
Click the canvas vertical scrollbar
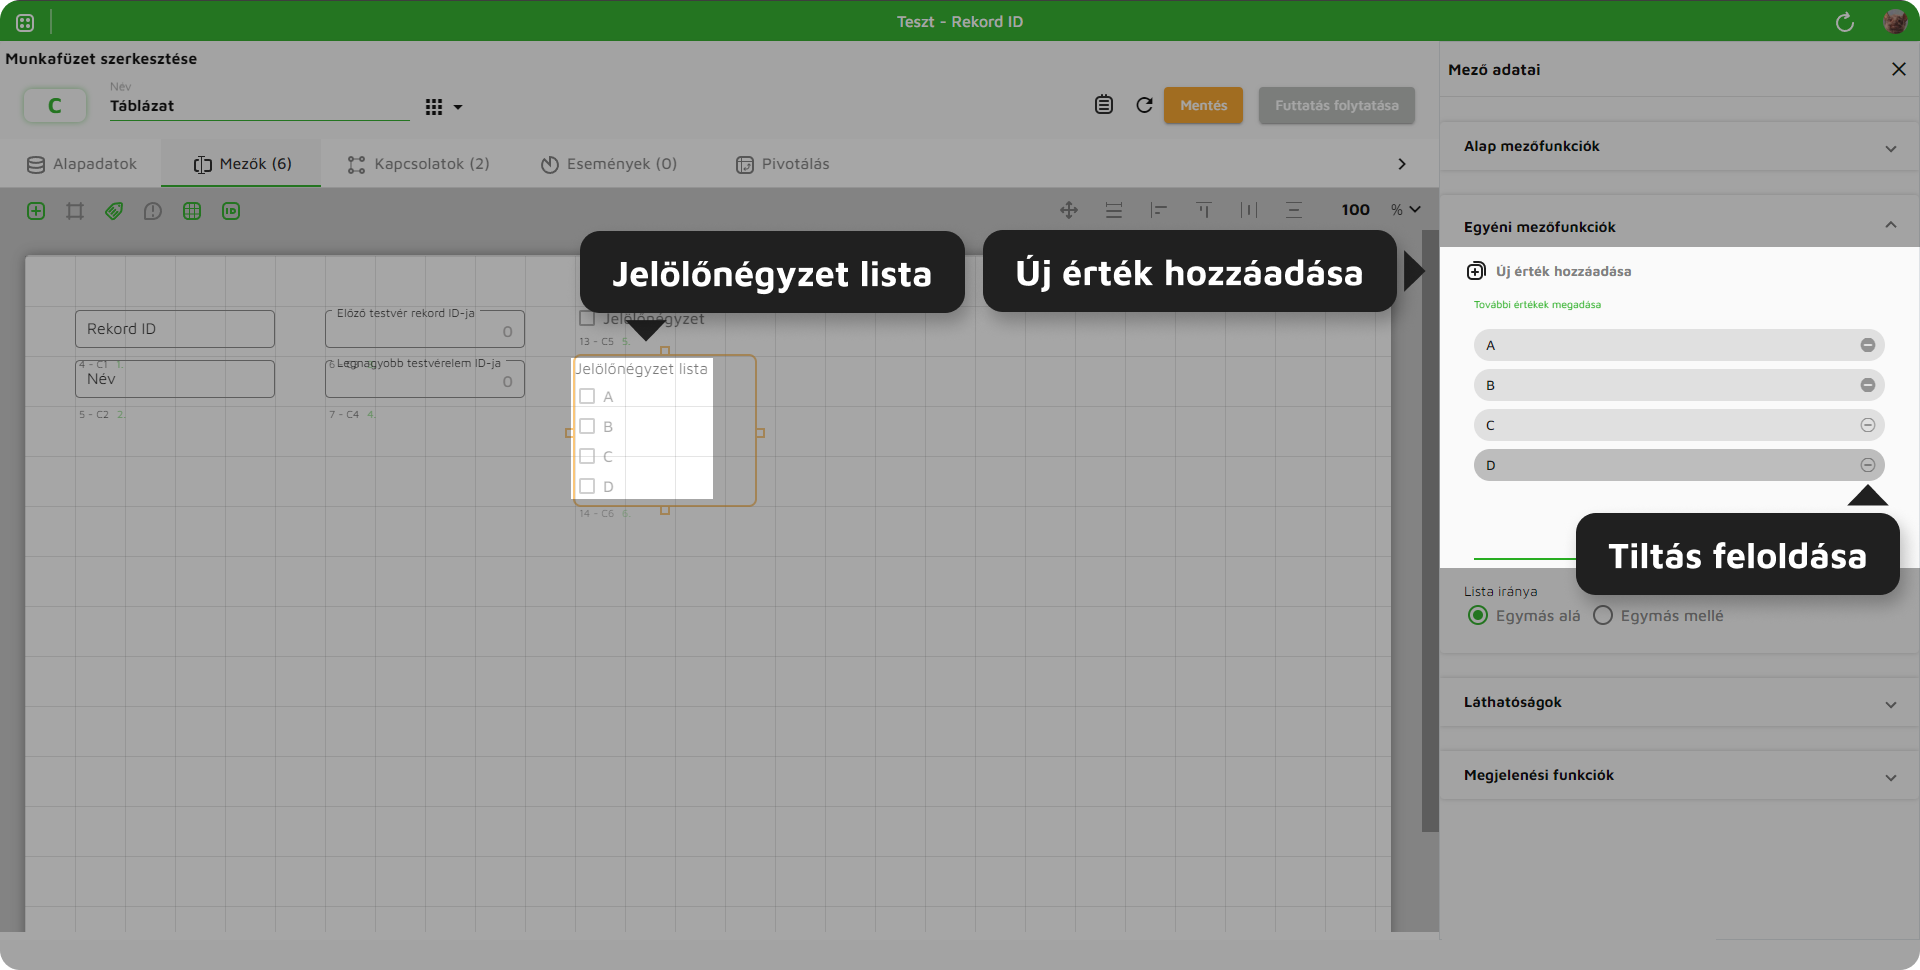click(x=1430, y=530)
